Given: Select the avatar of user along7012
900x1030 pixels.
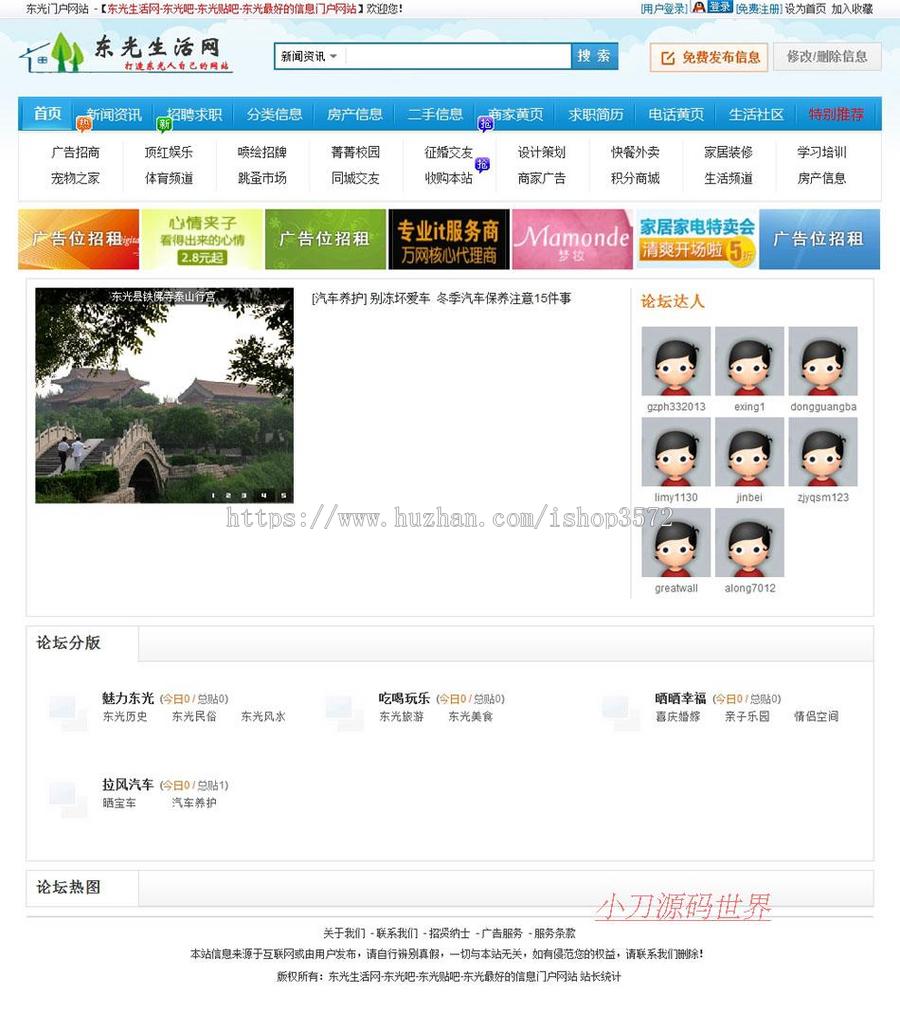Looking at the screenshot, I should 748,545.
